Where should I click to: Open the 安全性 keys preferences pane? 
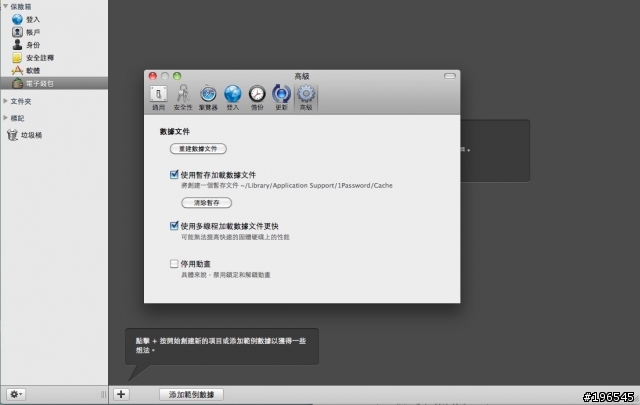183,98
